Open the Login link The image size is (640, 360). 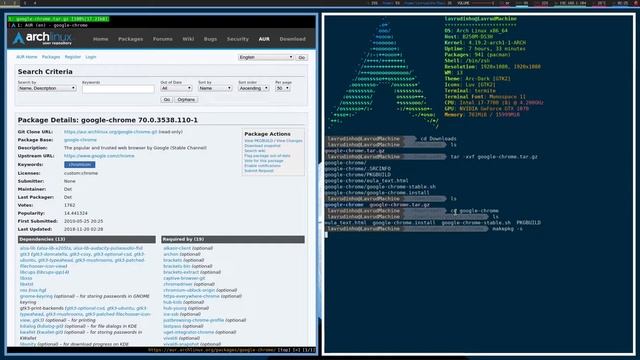point(91,57)
